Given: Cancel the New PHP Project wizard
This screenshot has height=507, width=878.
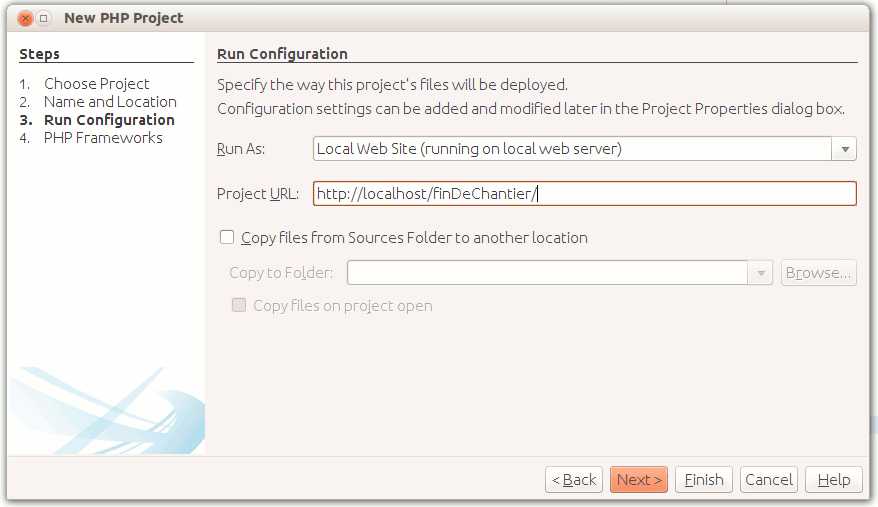Looking at the screenshot, I should (769, 480).
